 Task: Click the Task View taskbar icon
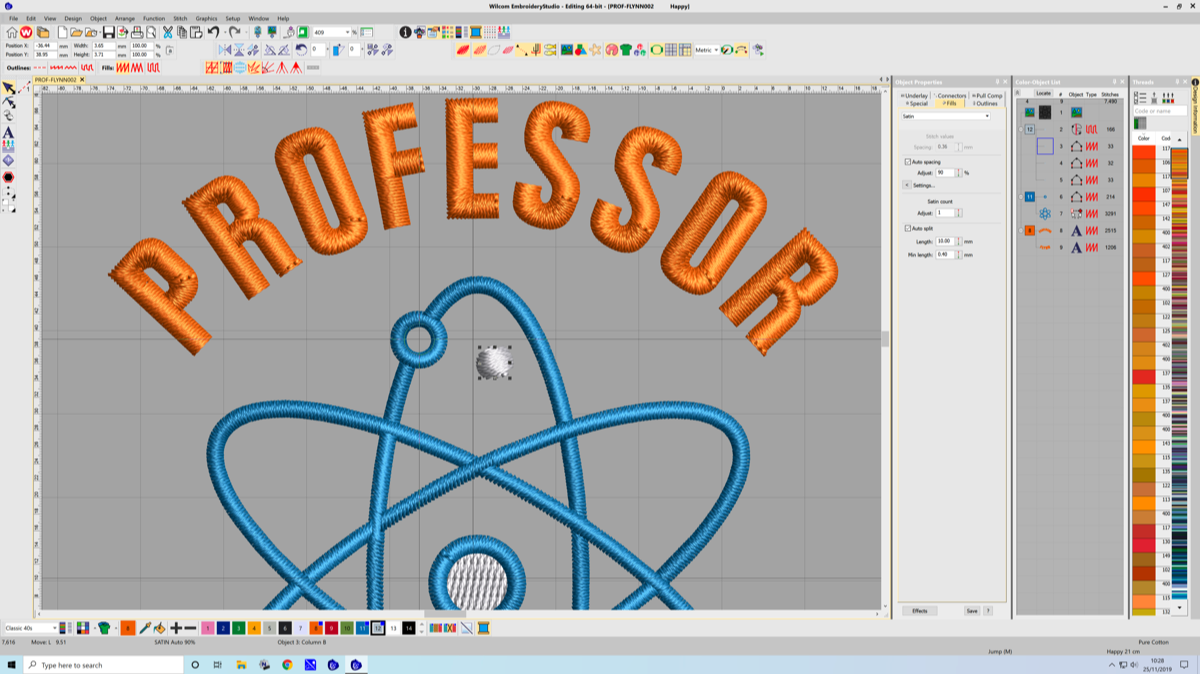coord(218,664)
